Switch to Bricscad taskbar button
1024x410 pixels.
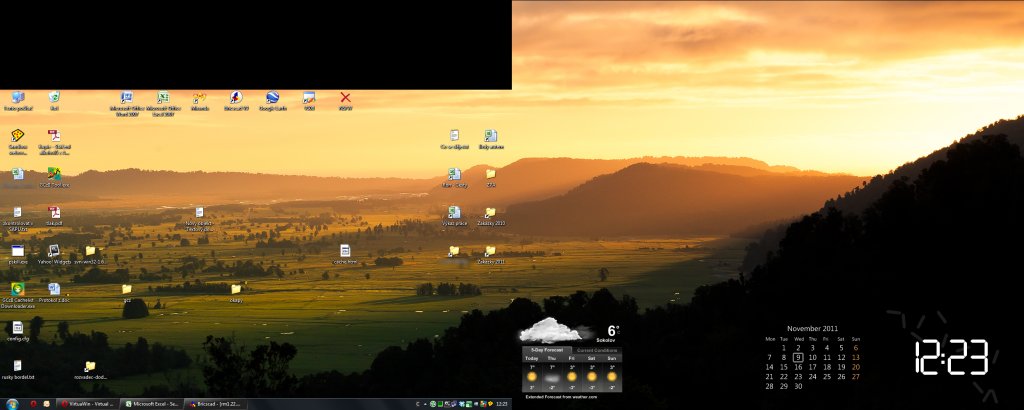pos(217,403)
